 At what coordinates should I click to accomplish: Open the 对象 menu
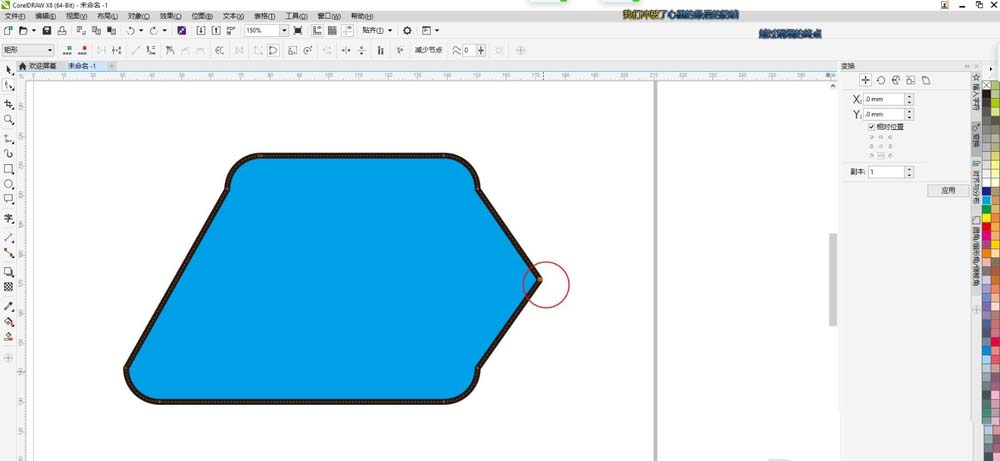[138, 16]
